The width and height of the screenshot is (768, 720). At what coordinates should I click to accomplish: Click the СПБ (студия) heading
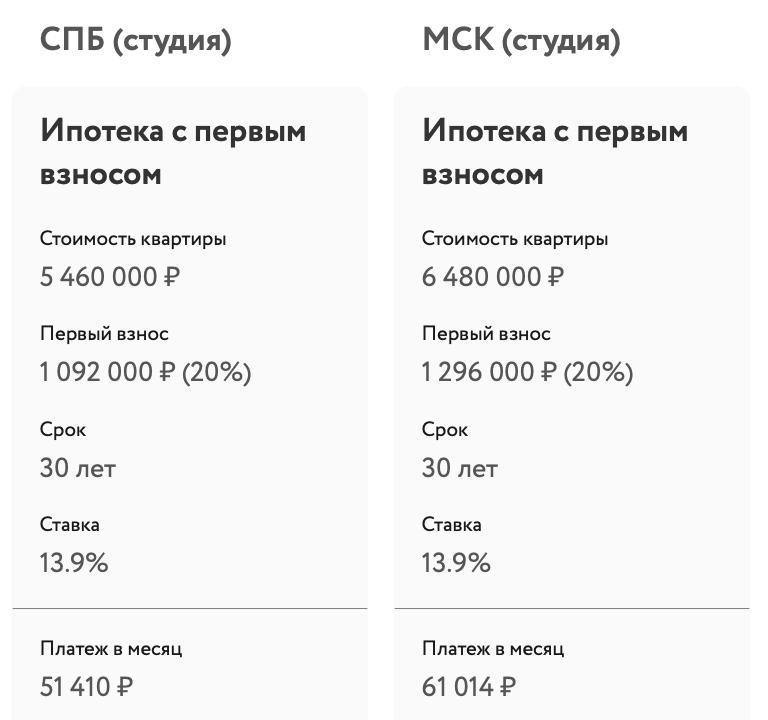(136, 40)
